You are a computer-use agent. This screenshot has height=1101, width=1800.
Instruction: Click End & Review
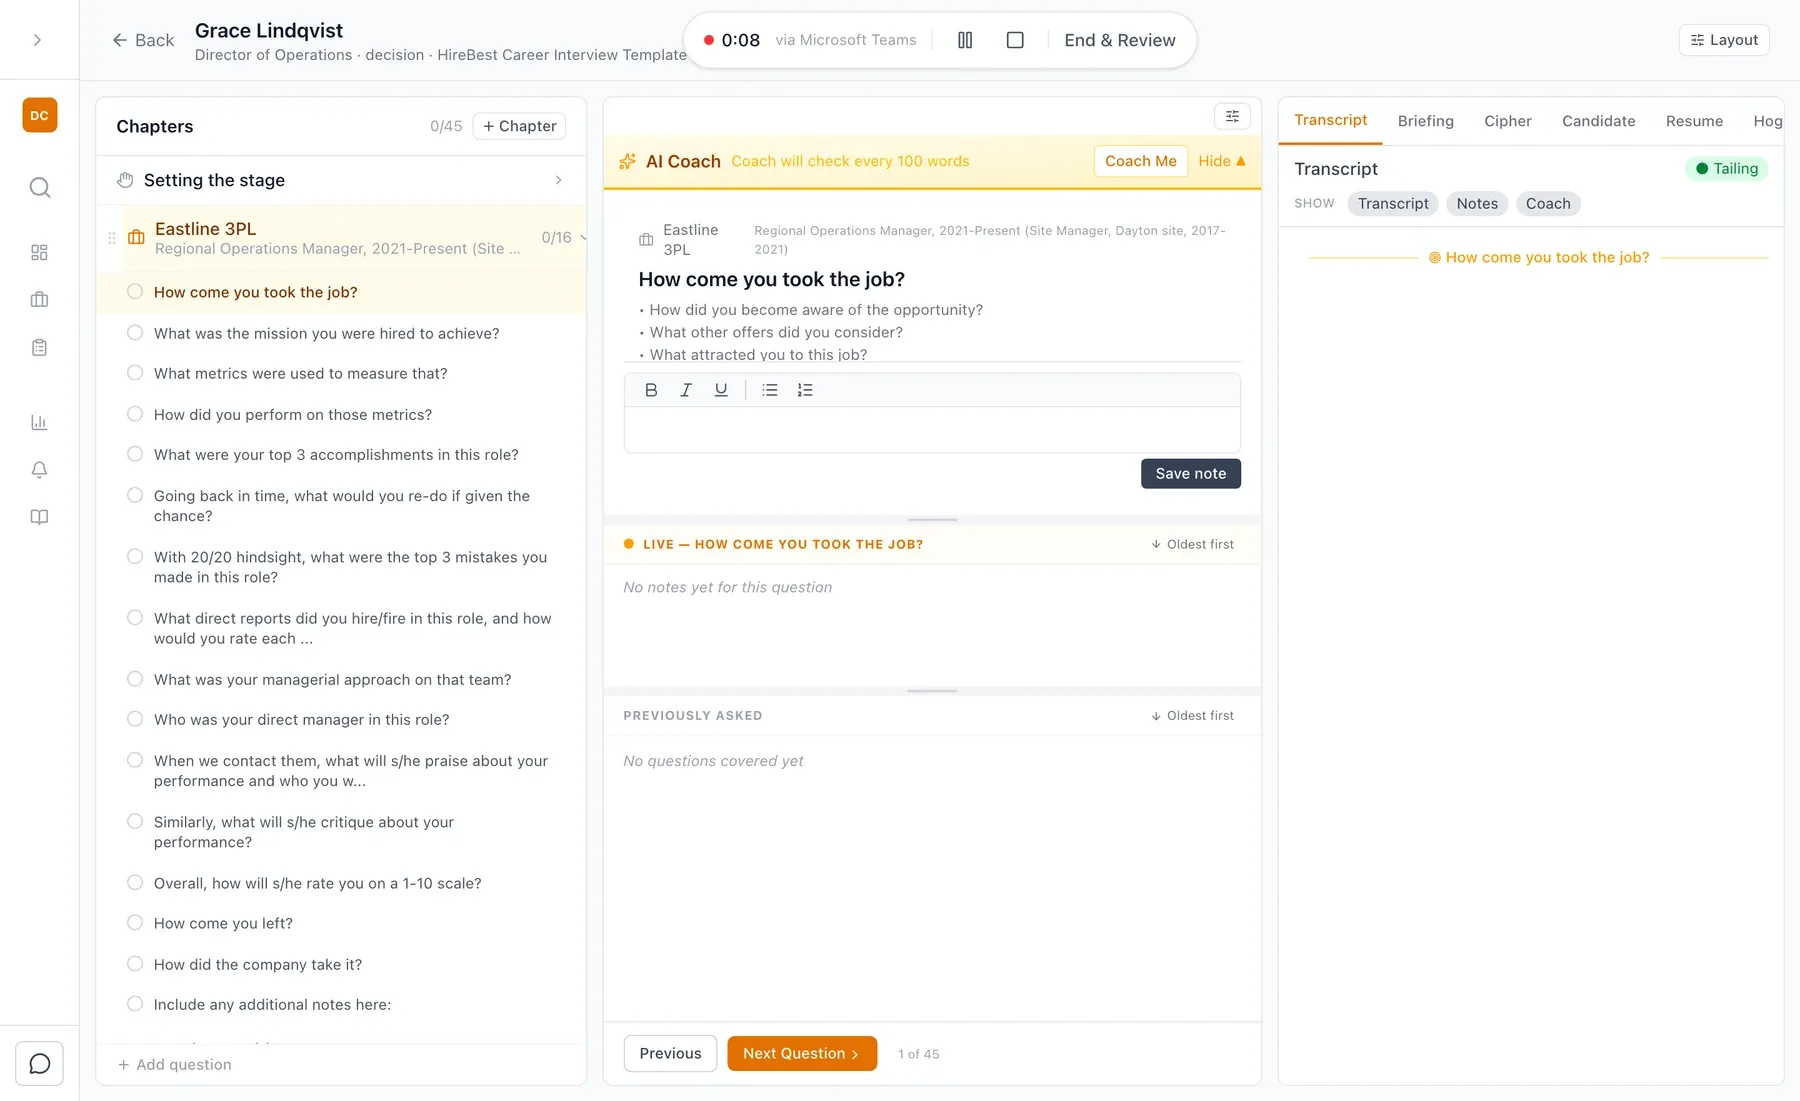pyautogui.click(x=1119, y=40)
